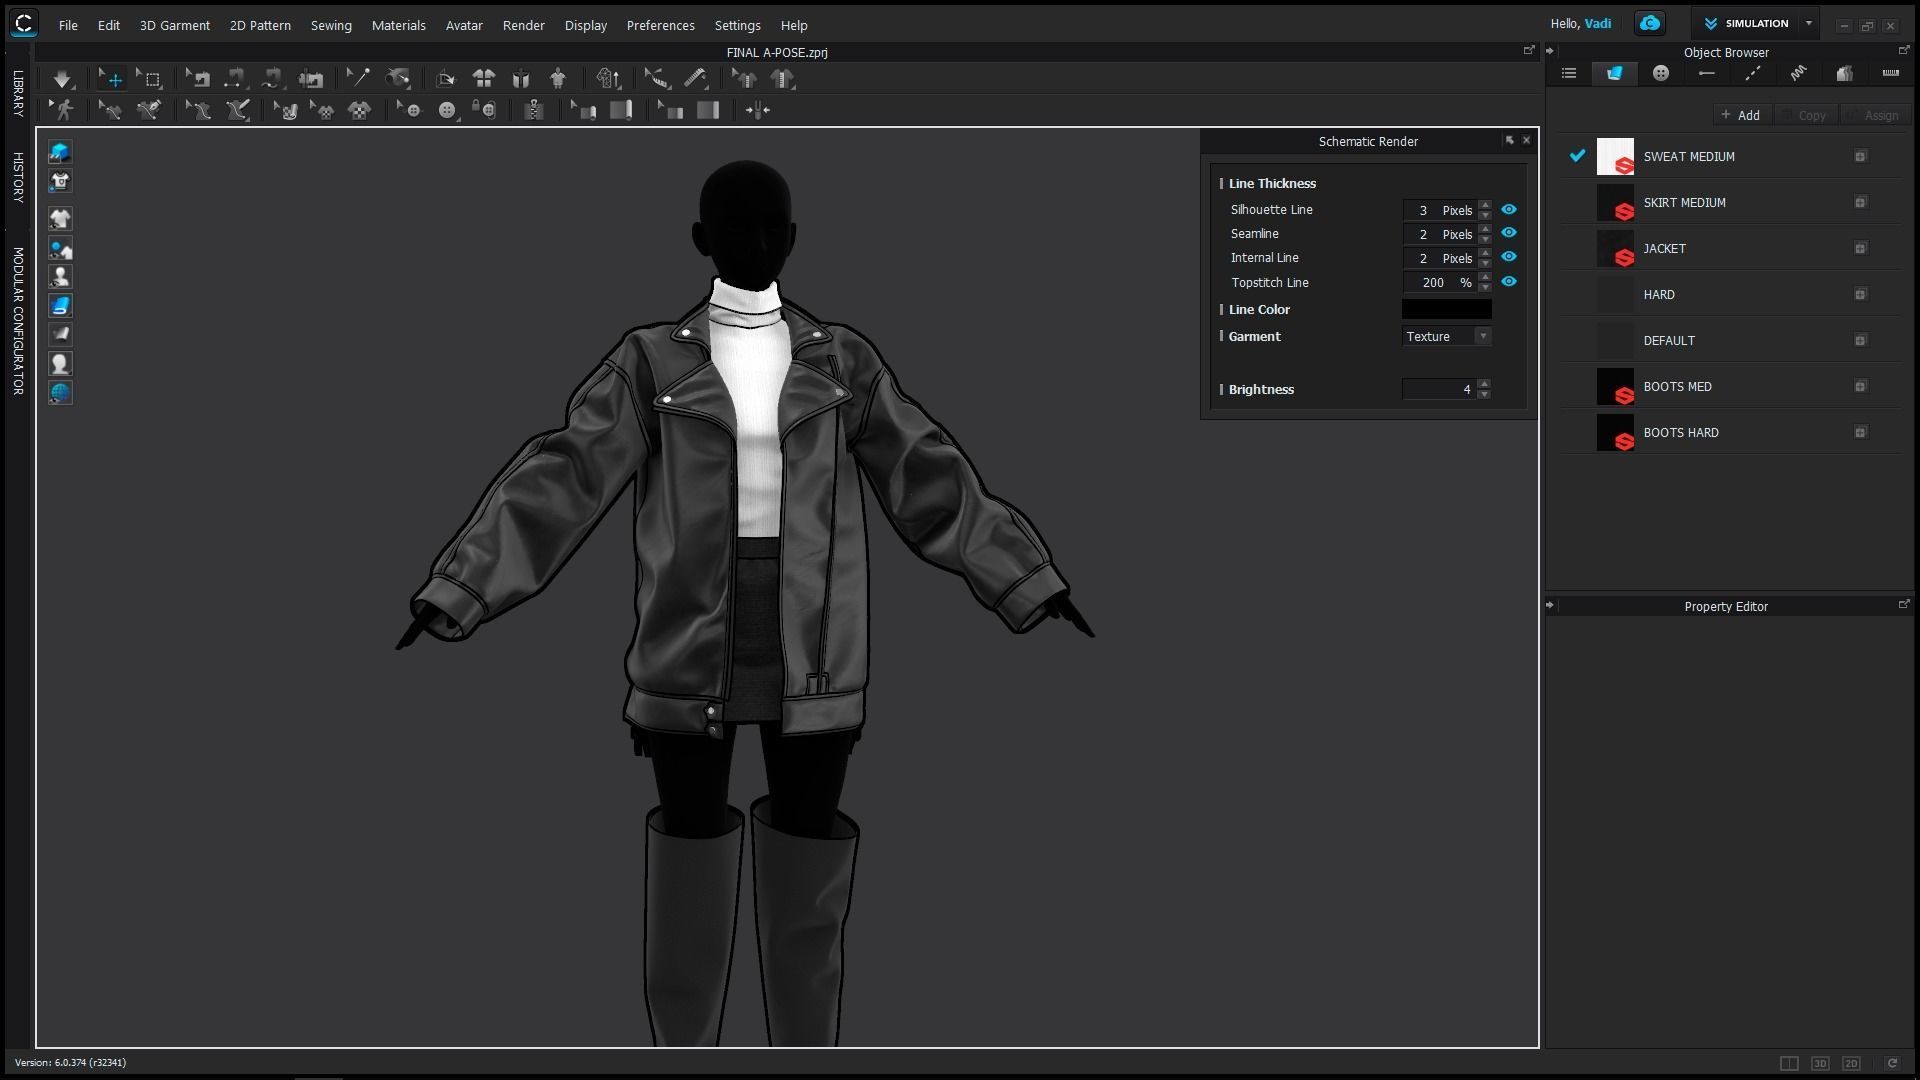Open the LIBRARY side tab
The height and width of the screenshot is (1080, 1920).
tap(18, 94)
